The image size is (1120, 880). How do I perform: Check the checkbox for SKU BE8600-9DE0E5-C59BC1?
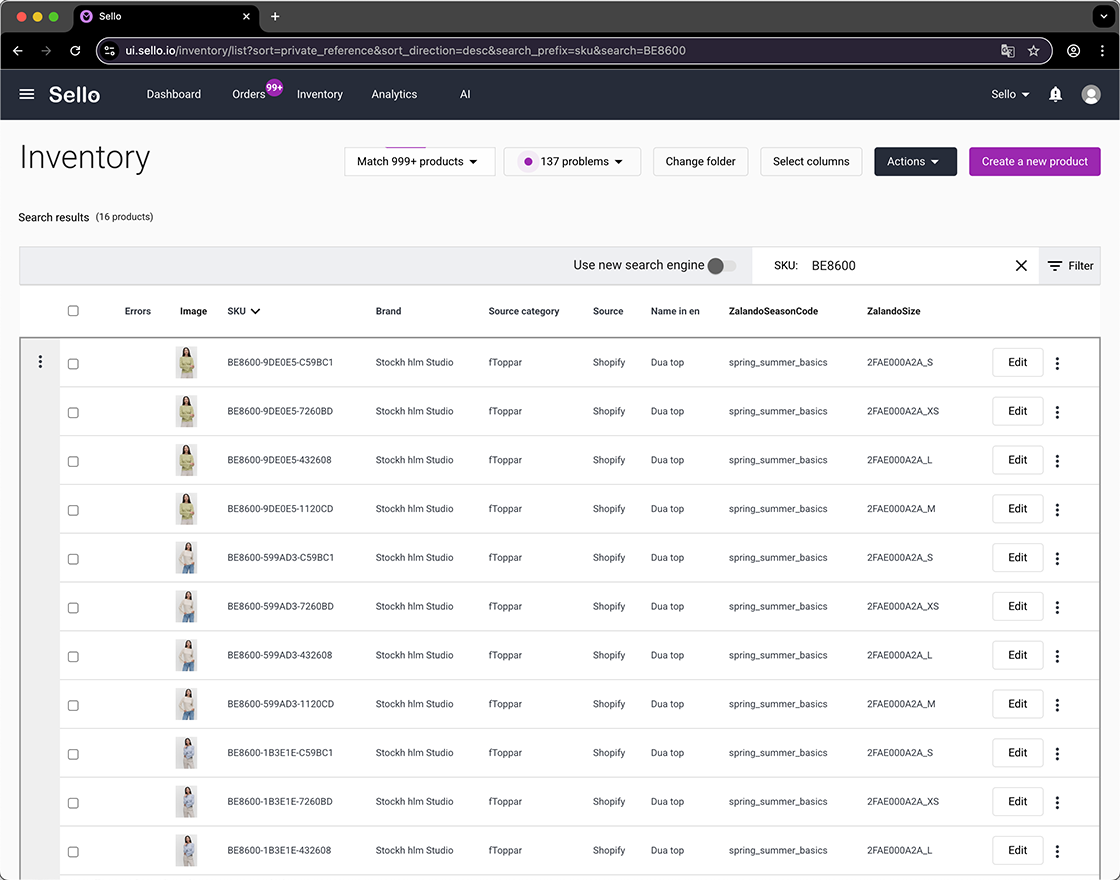73,364
